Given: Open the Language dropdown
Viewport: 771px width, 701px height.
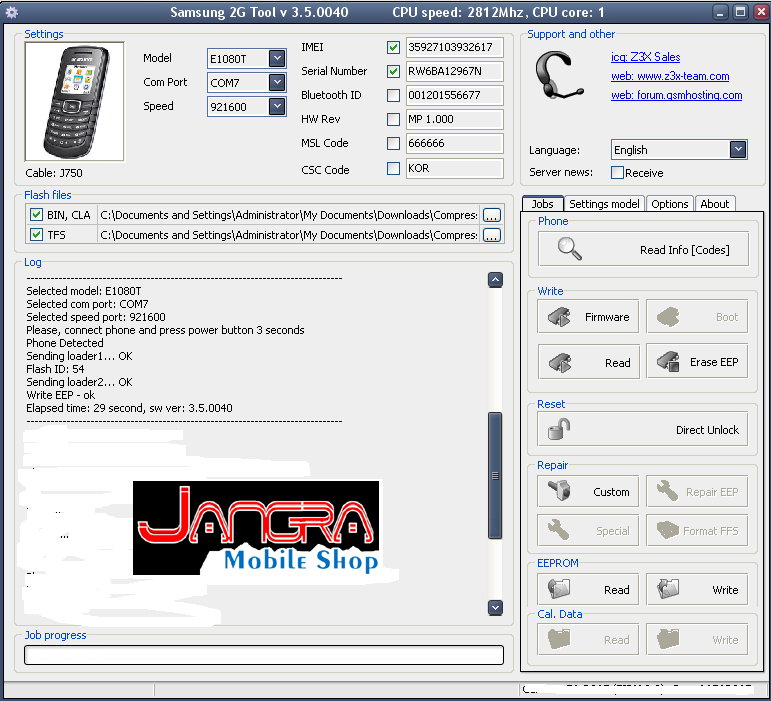Looking at the screenshot, I should (738, 149).
